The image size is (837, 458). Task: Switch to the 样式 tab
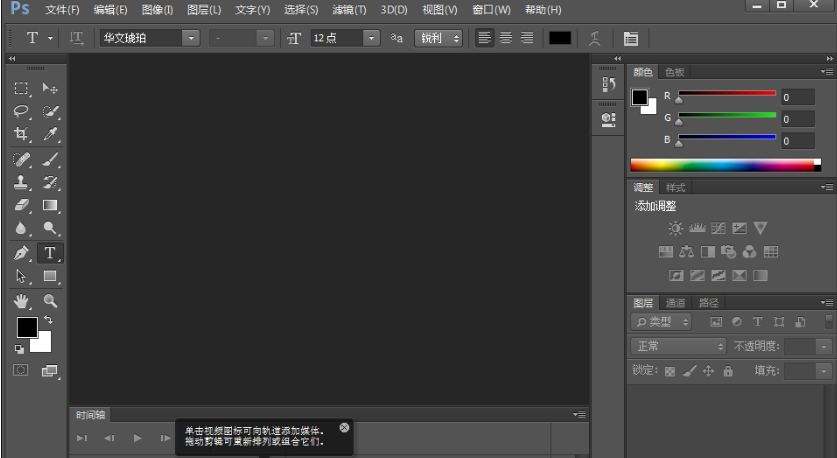675,188
